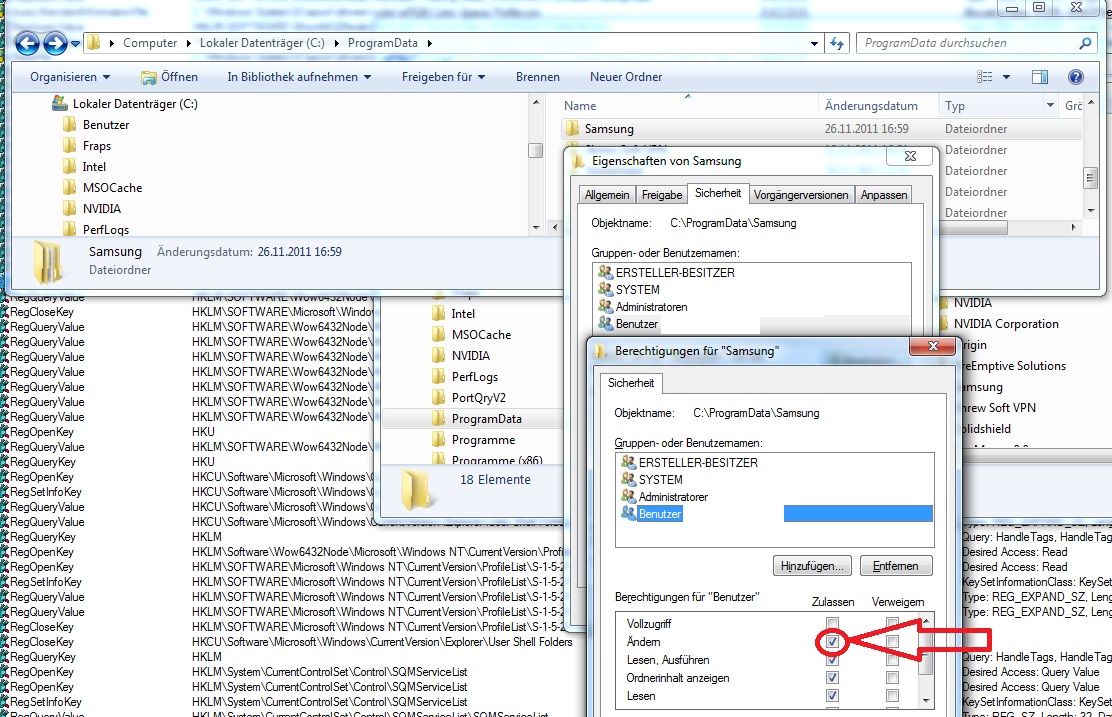Click the Samsung folder icon in the file list

[572, 128]
